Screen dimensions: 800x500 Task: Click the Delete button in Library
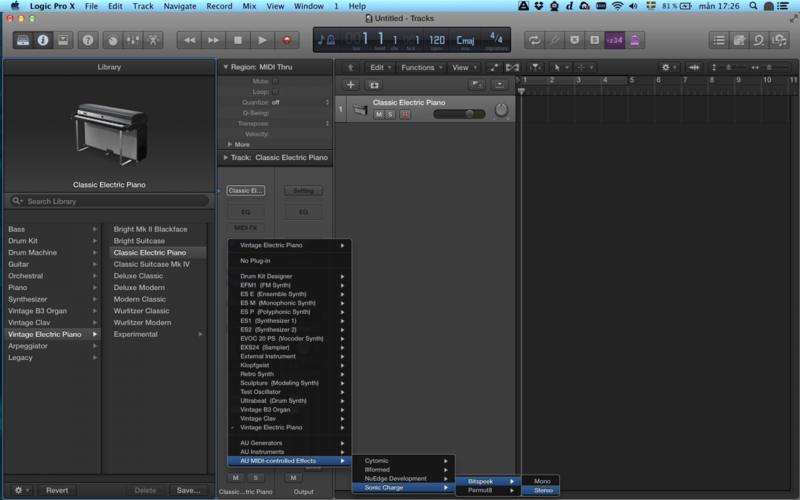coord(145,490)
